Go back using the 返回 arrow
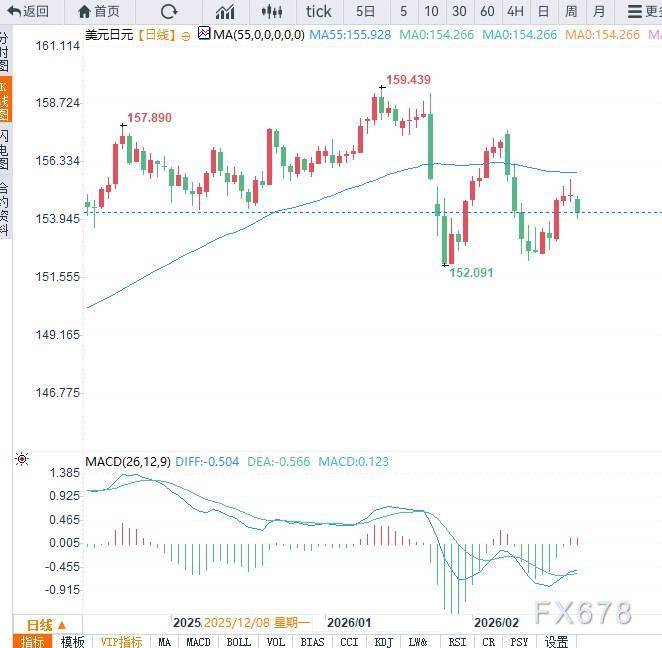The image size is (662, 648). pos(27,11)
